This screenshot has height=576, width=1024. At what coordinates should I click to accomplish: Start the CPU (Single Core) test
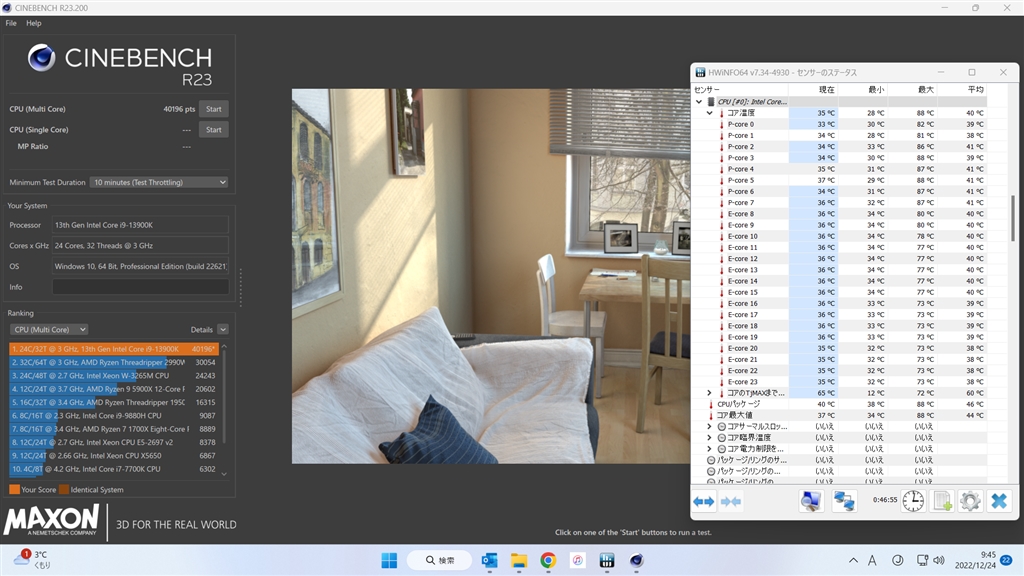tap(214, 129)
